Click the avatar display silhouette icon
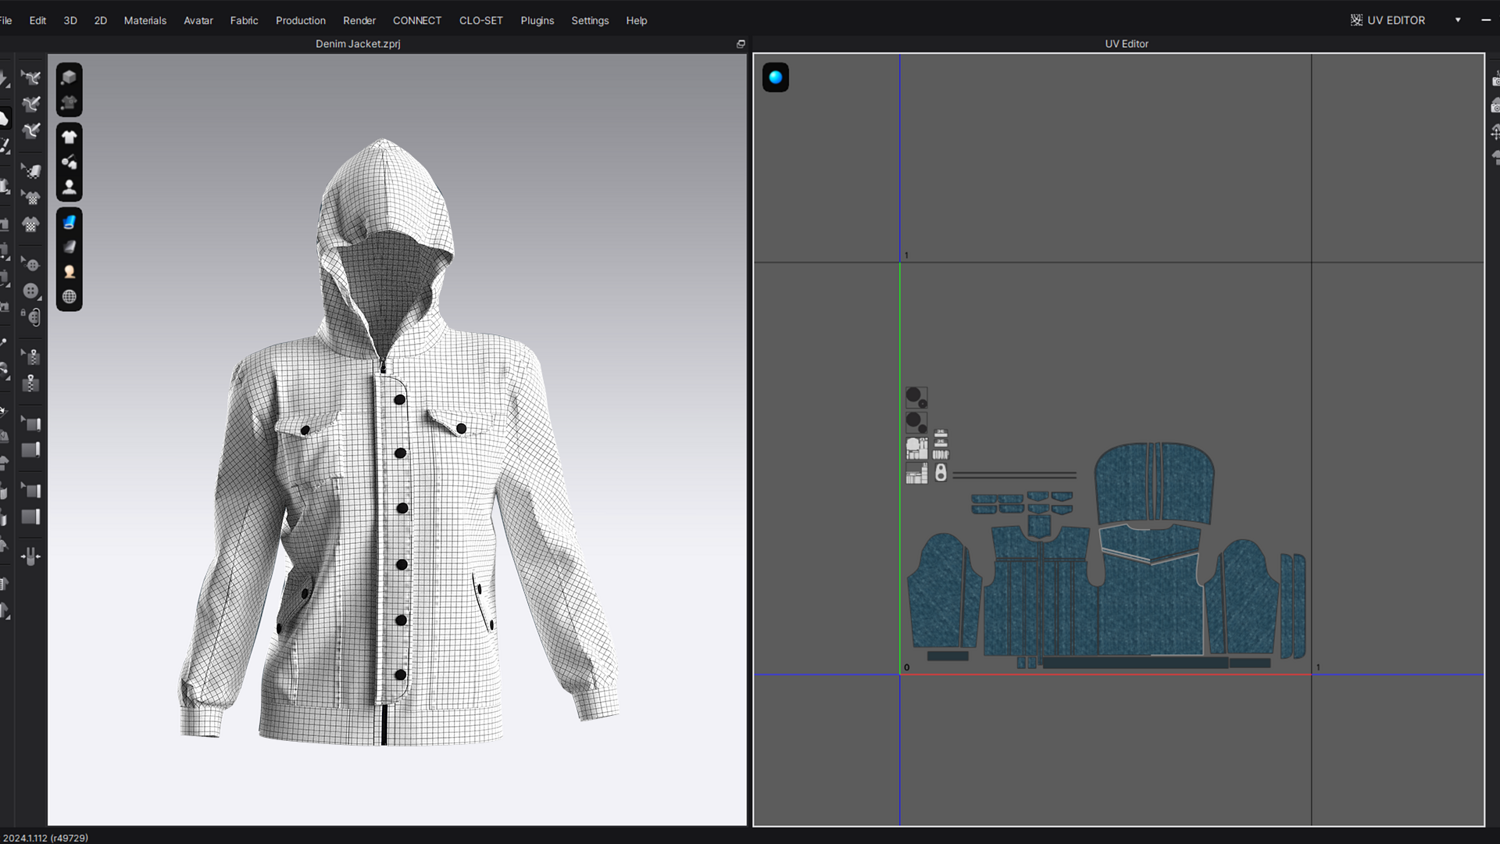This screenshot has height=844, width=1500. [69, 187]
